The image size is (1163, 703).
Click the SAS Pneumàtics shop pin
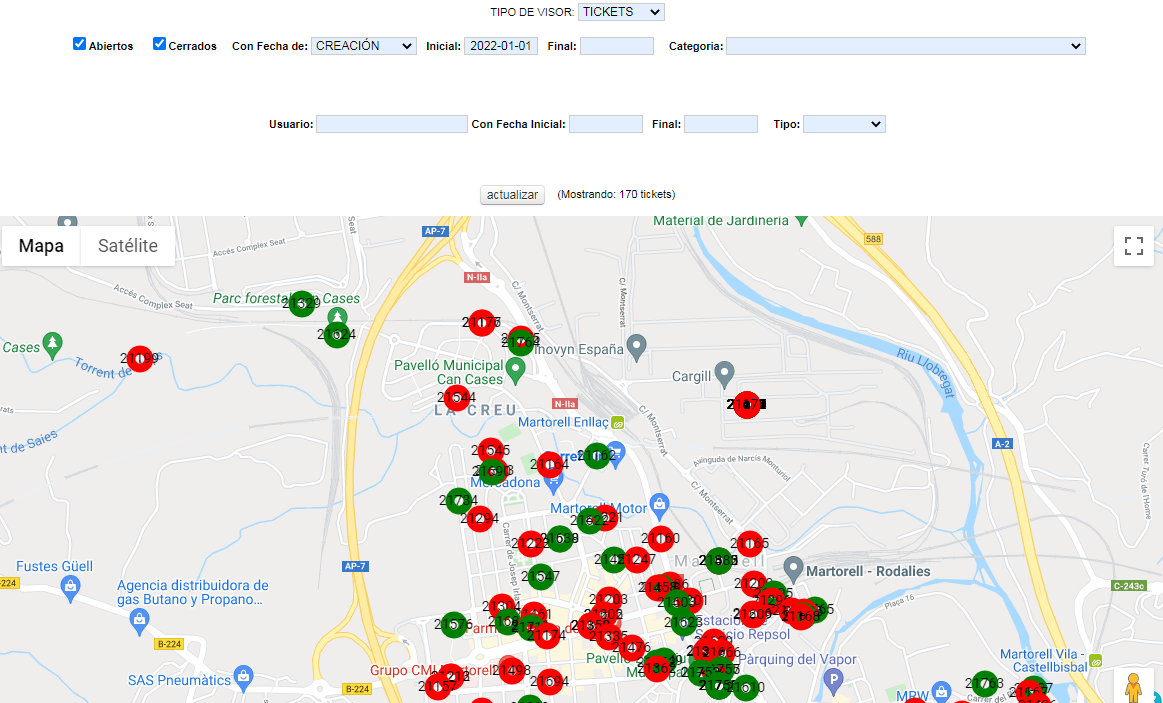coord(242,677)
